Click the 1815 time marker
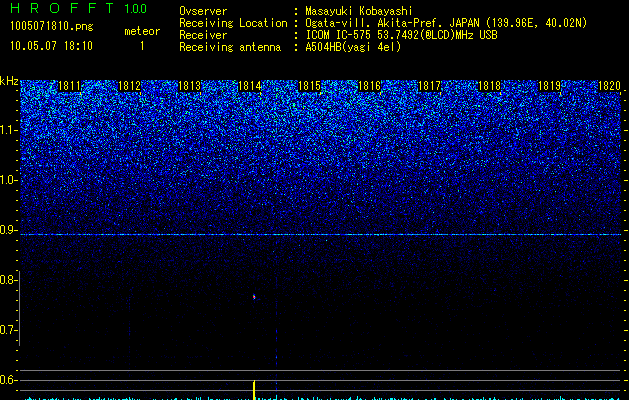Viewport: 629px width, 400px height. point(310,86)
